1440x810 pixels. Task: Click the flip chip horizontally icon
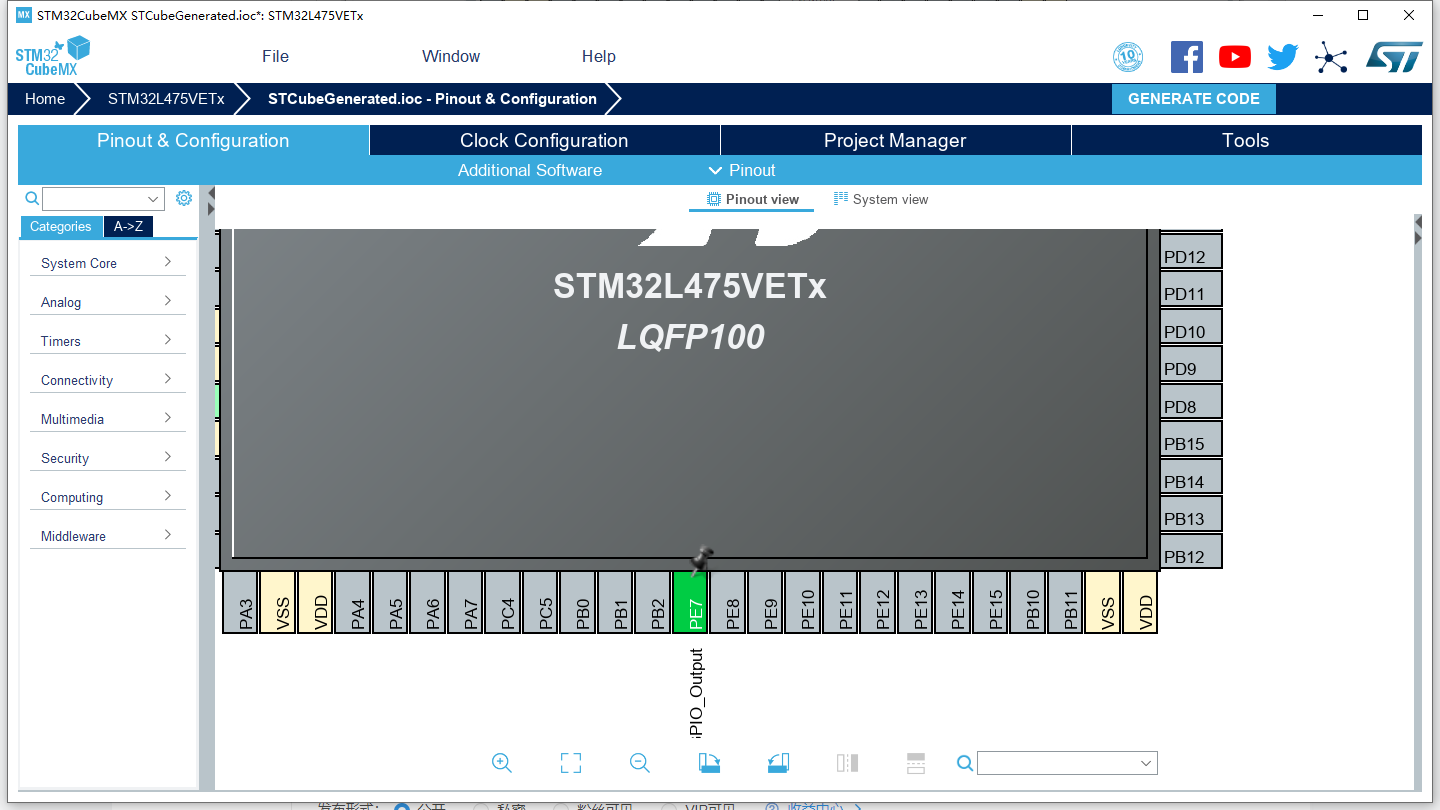click(x=847, y=762)
